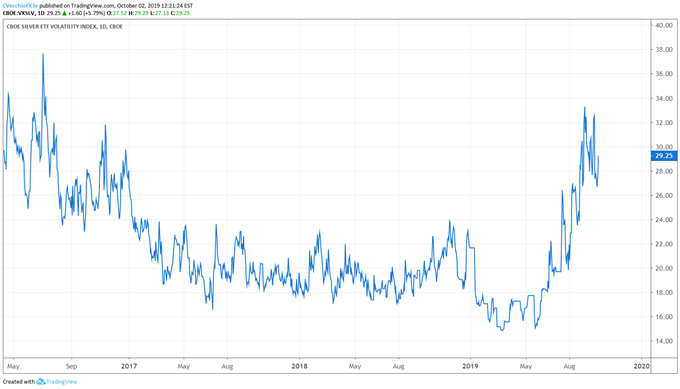Select the 'CBOE SILVER ETF VOLATILITY INDEX' chart title

tap(51, 26)
